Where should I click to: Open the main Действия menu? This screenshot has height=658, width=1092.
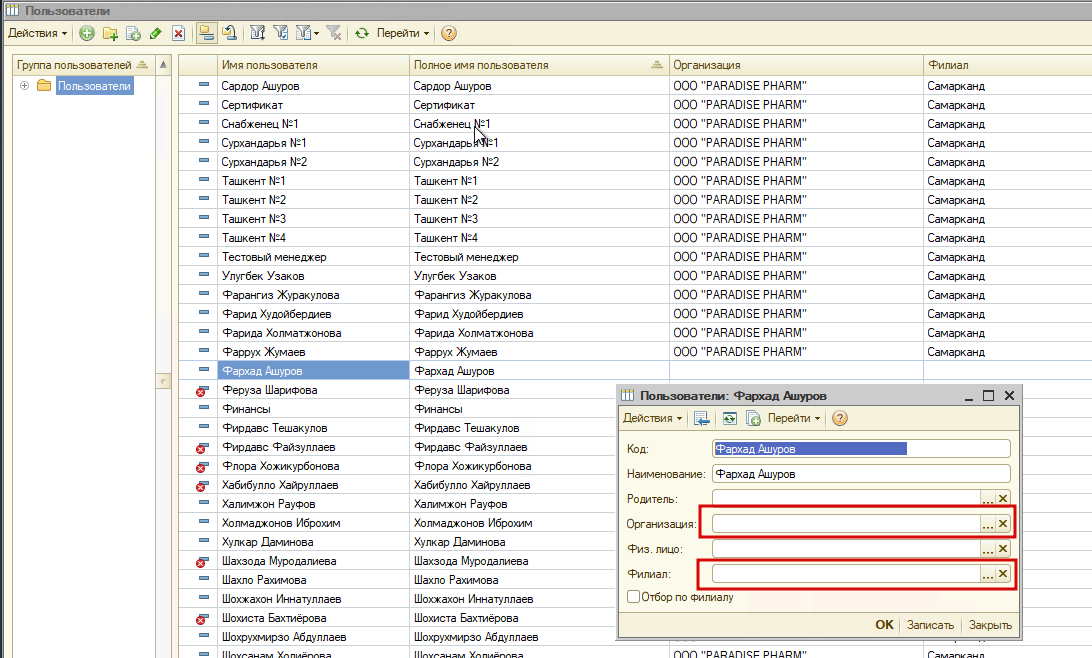(38, 33)
